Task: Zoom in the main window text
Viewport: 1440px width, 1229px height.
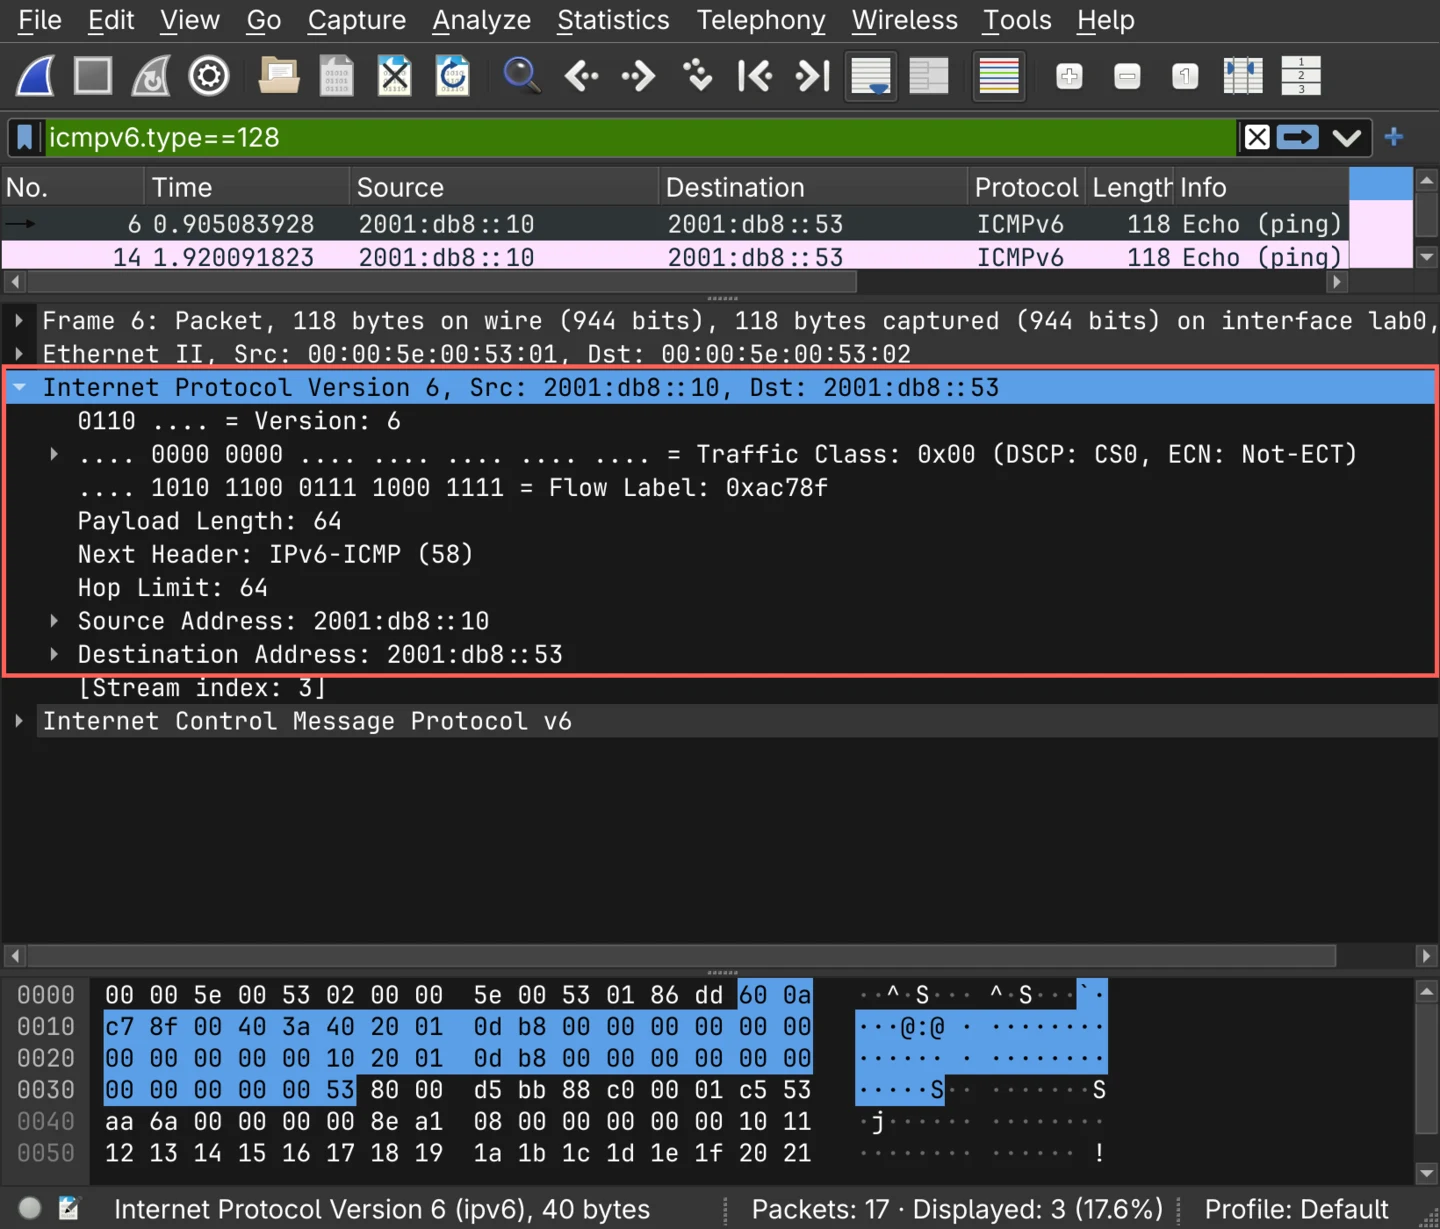Action: click(x=1069, y=76)
